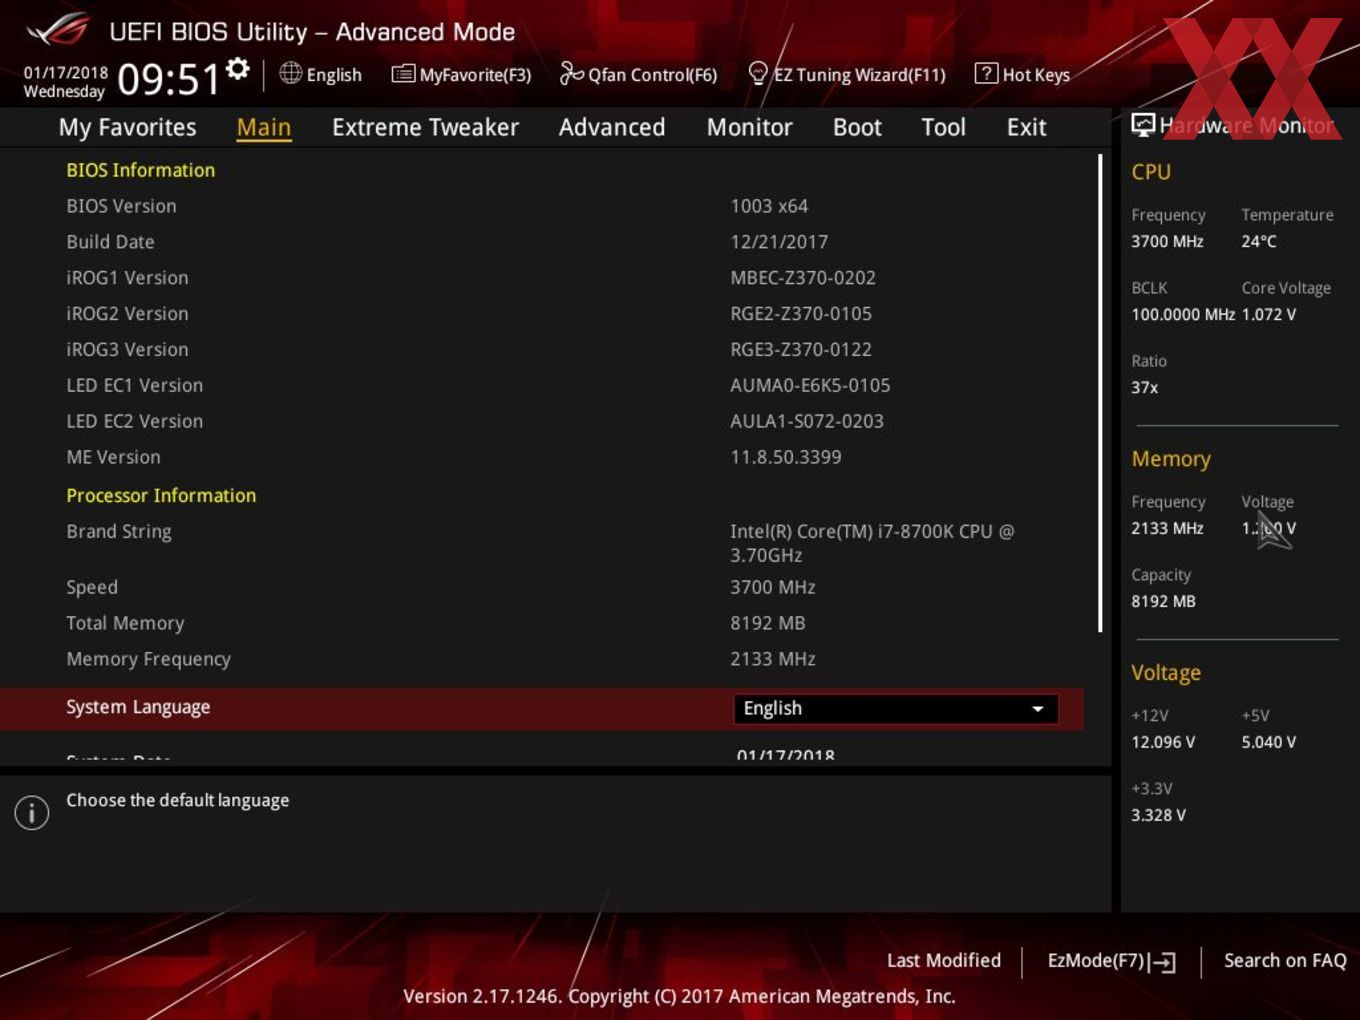This screenshot has width=1360, height=1020.
Task: Click the ROG logo icon
Action: (57, 30)
